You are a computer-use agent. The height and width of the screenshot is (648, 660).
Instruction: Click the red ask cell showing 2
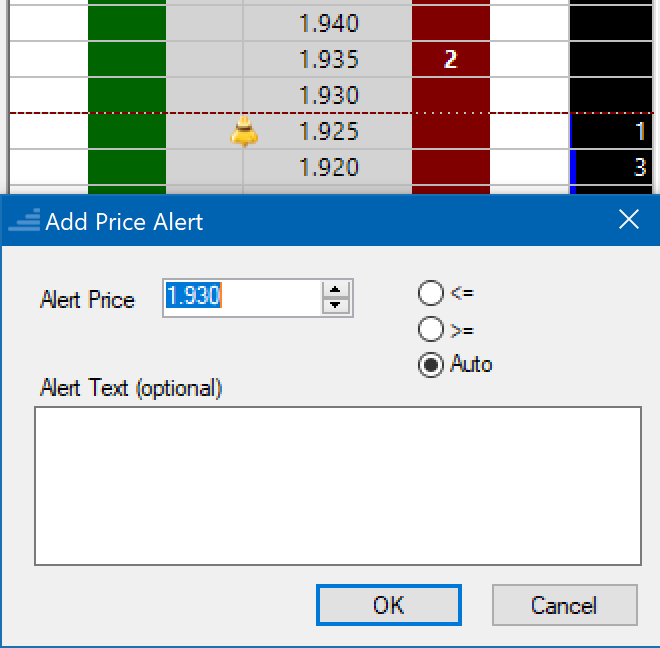tap(450, 60)
